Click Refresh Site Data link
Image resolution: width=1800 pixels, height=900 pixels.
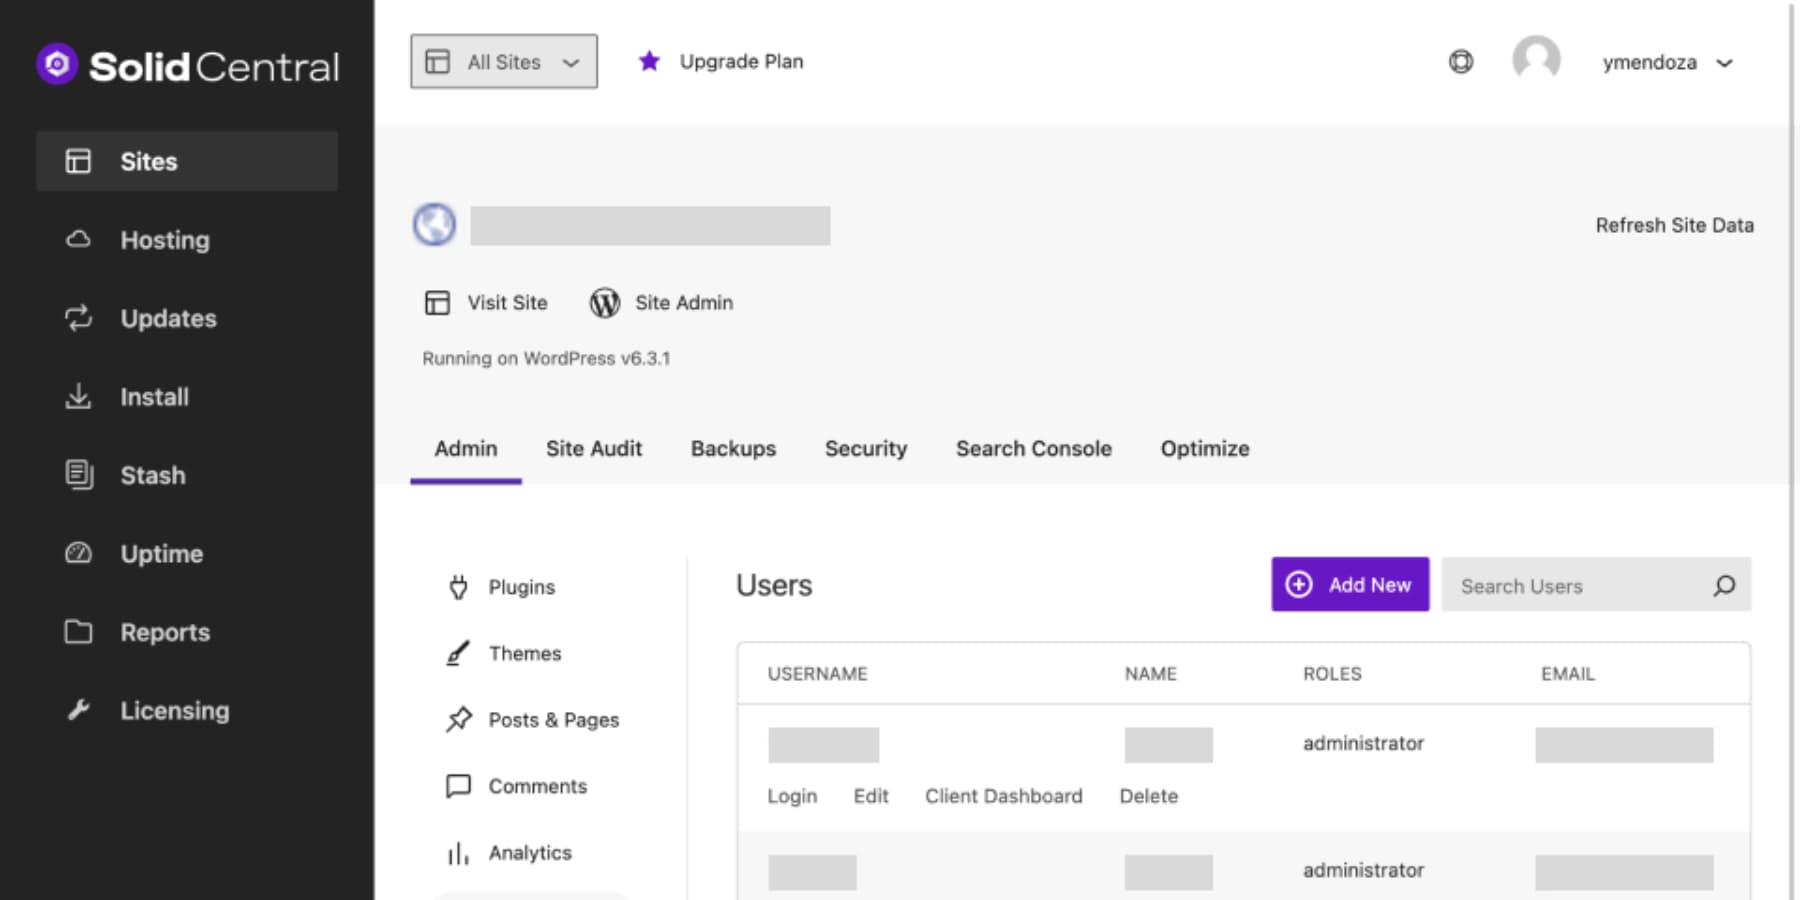pyautogui.click(x=1675, y=225)
